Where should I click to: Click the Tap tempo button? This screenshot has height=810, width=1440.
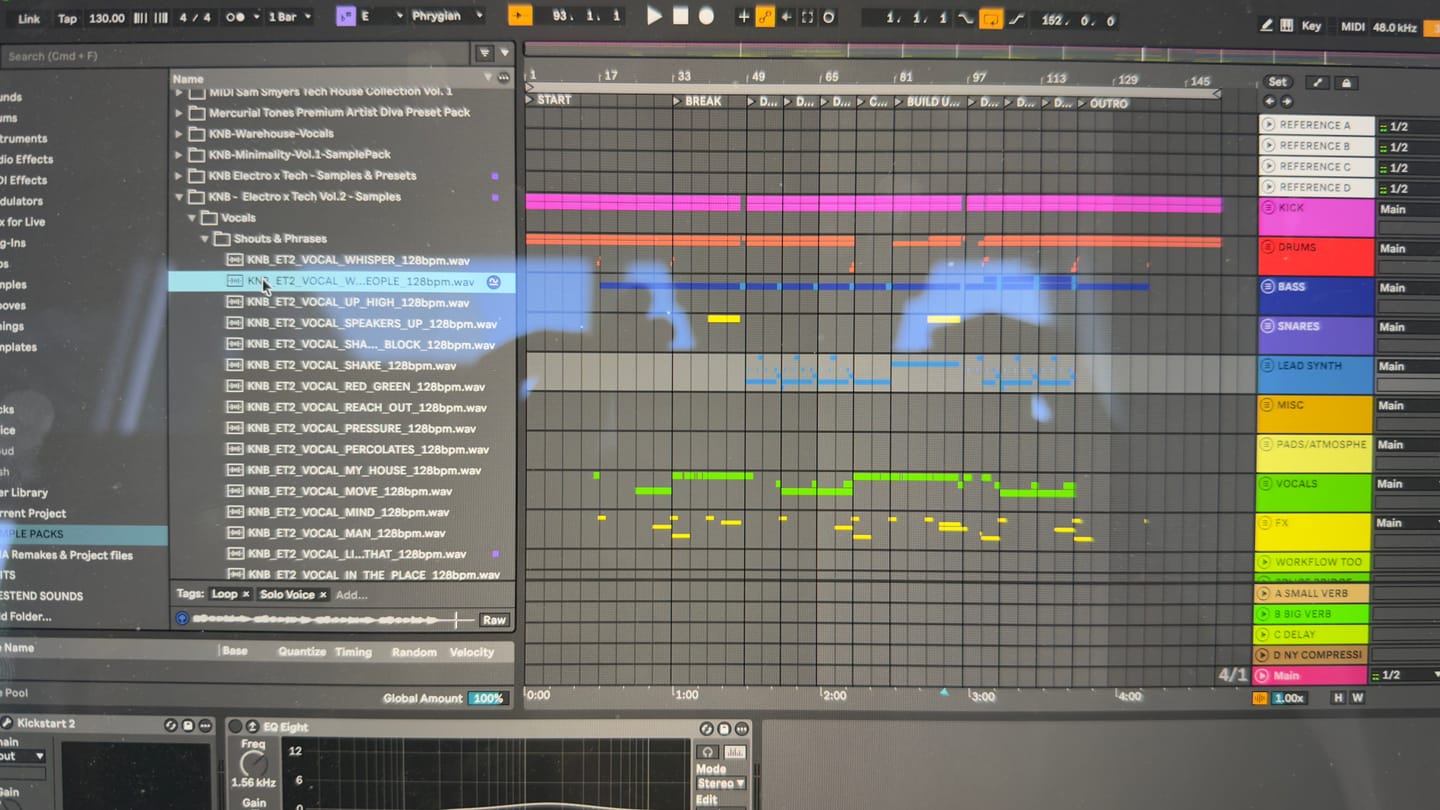67,18
